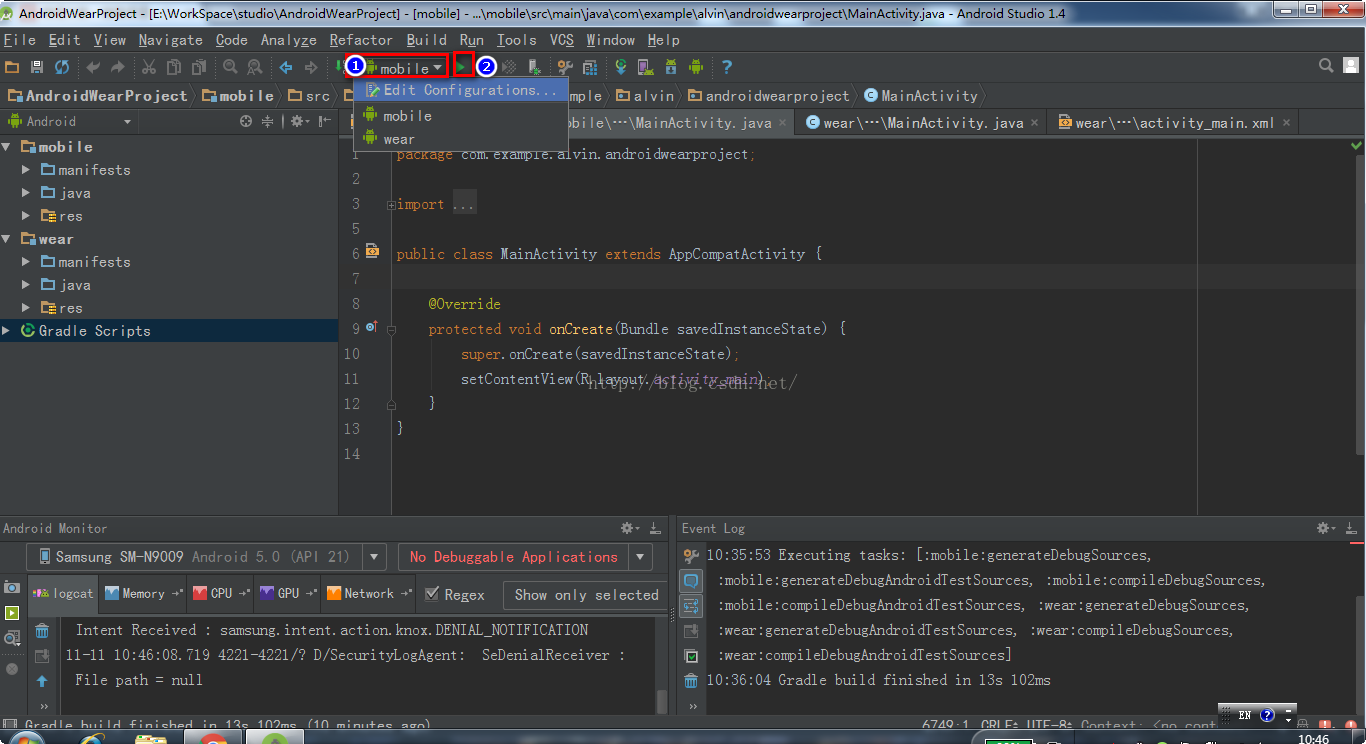Open Android Device Monitor icon

point(696,67)
